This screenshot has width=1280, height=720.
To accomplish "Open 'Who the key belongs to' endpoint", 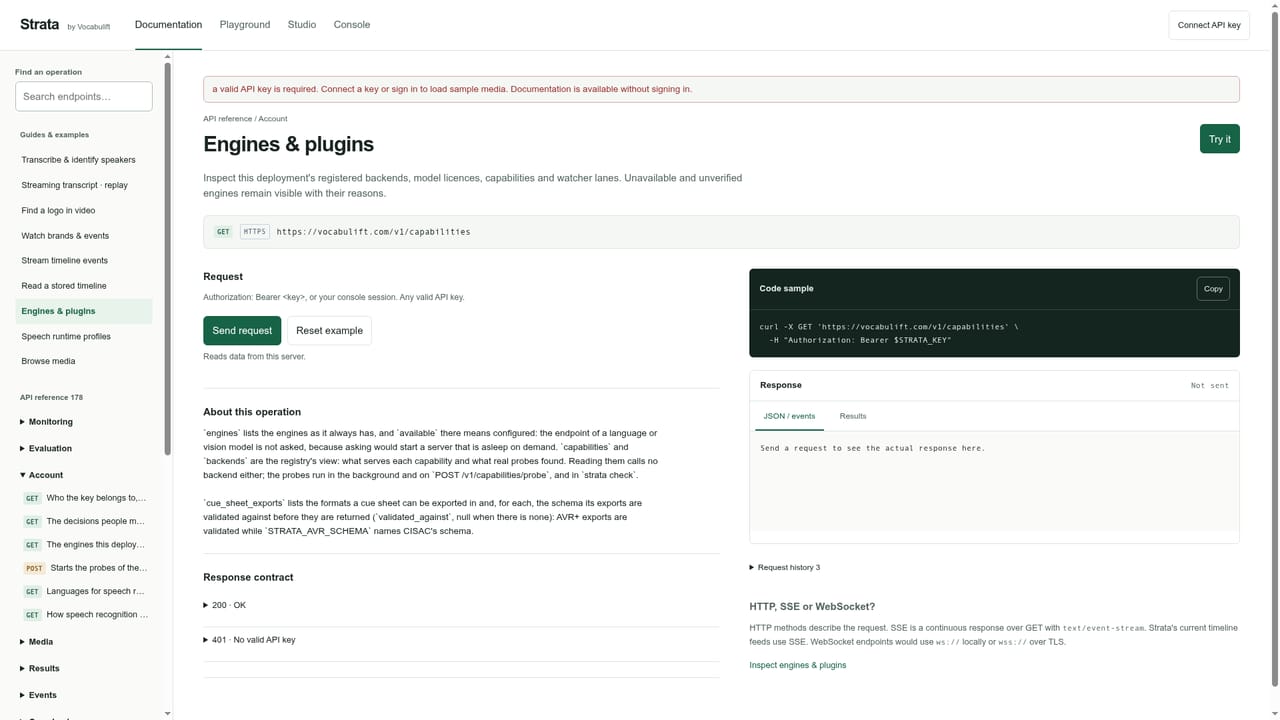I will coord(86,498).
